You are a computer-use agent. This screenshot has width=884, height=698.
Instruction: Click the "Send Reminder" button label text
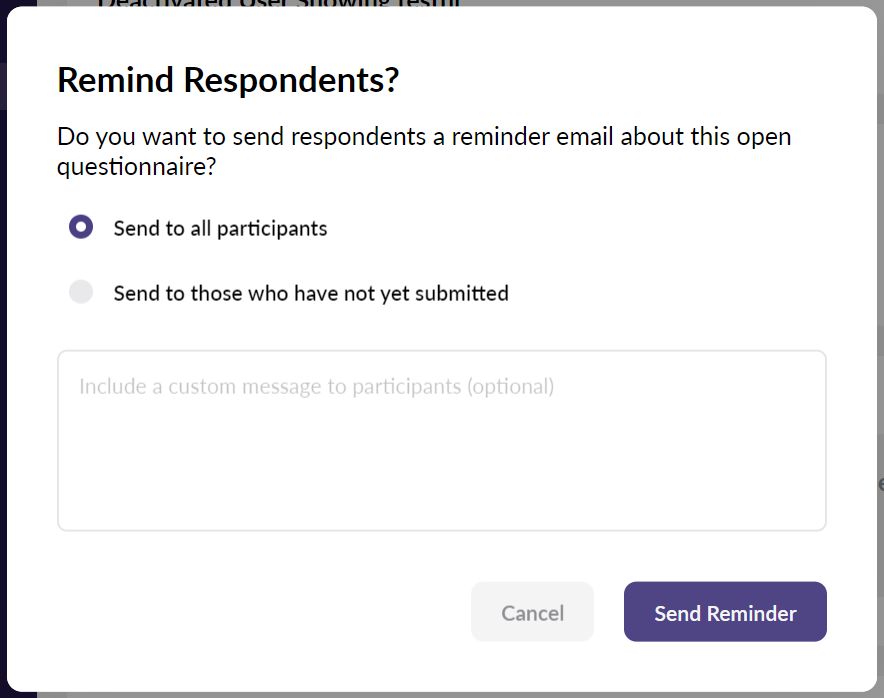tap(725, 613)
